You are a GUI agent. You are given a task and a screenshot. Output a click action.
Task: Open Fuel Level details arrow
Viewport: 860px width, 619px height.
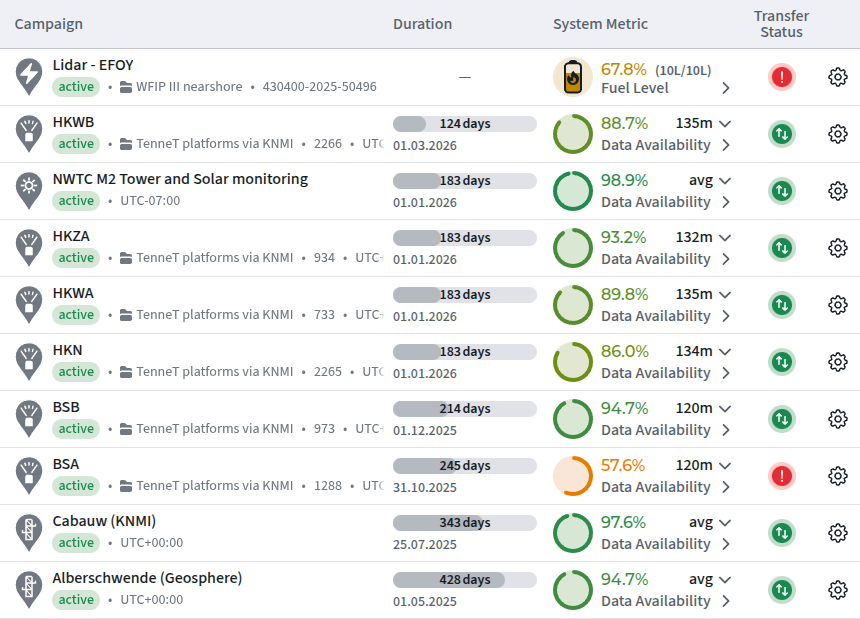point(726,88)
